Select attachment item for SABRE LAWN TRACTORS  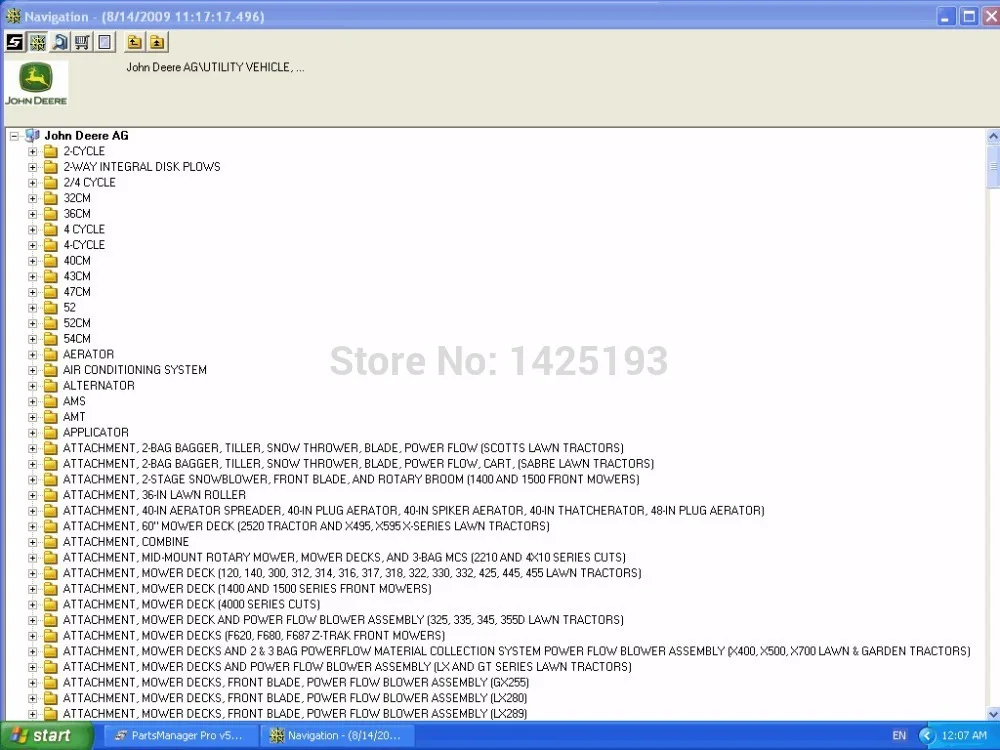click(x=358, y=464)
